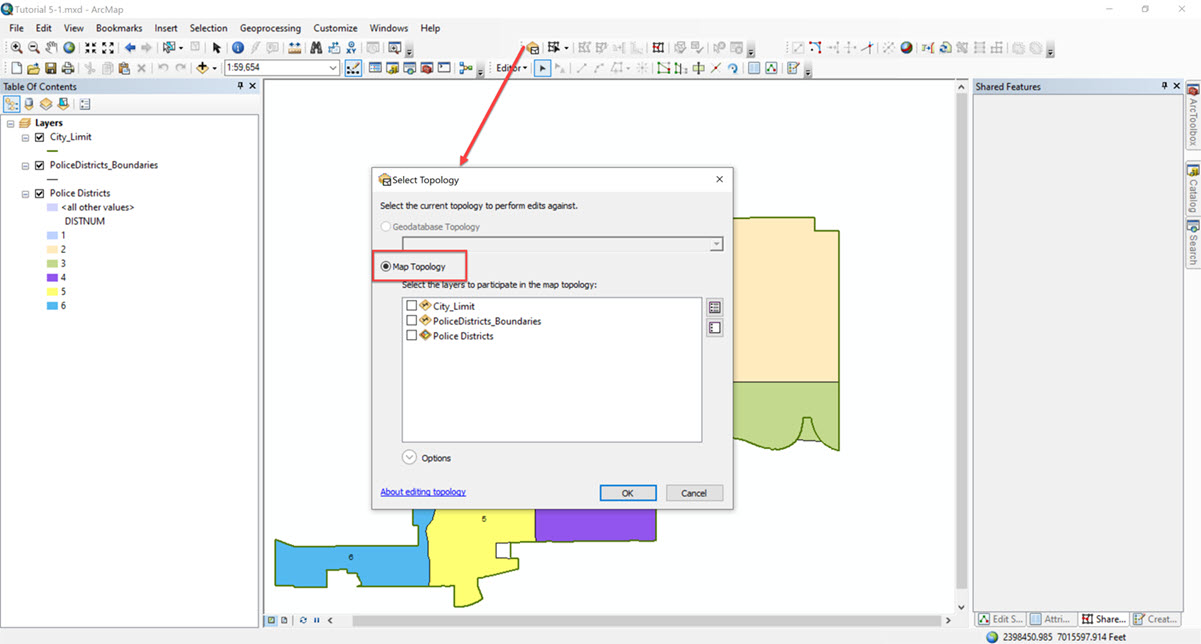Collapse the Layers data frame
This screenshot has width=1201, height=644.
pyautogui.click(x=10, y=123)
